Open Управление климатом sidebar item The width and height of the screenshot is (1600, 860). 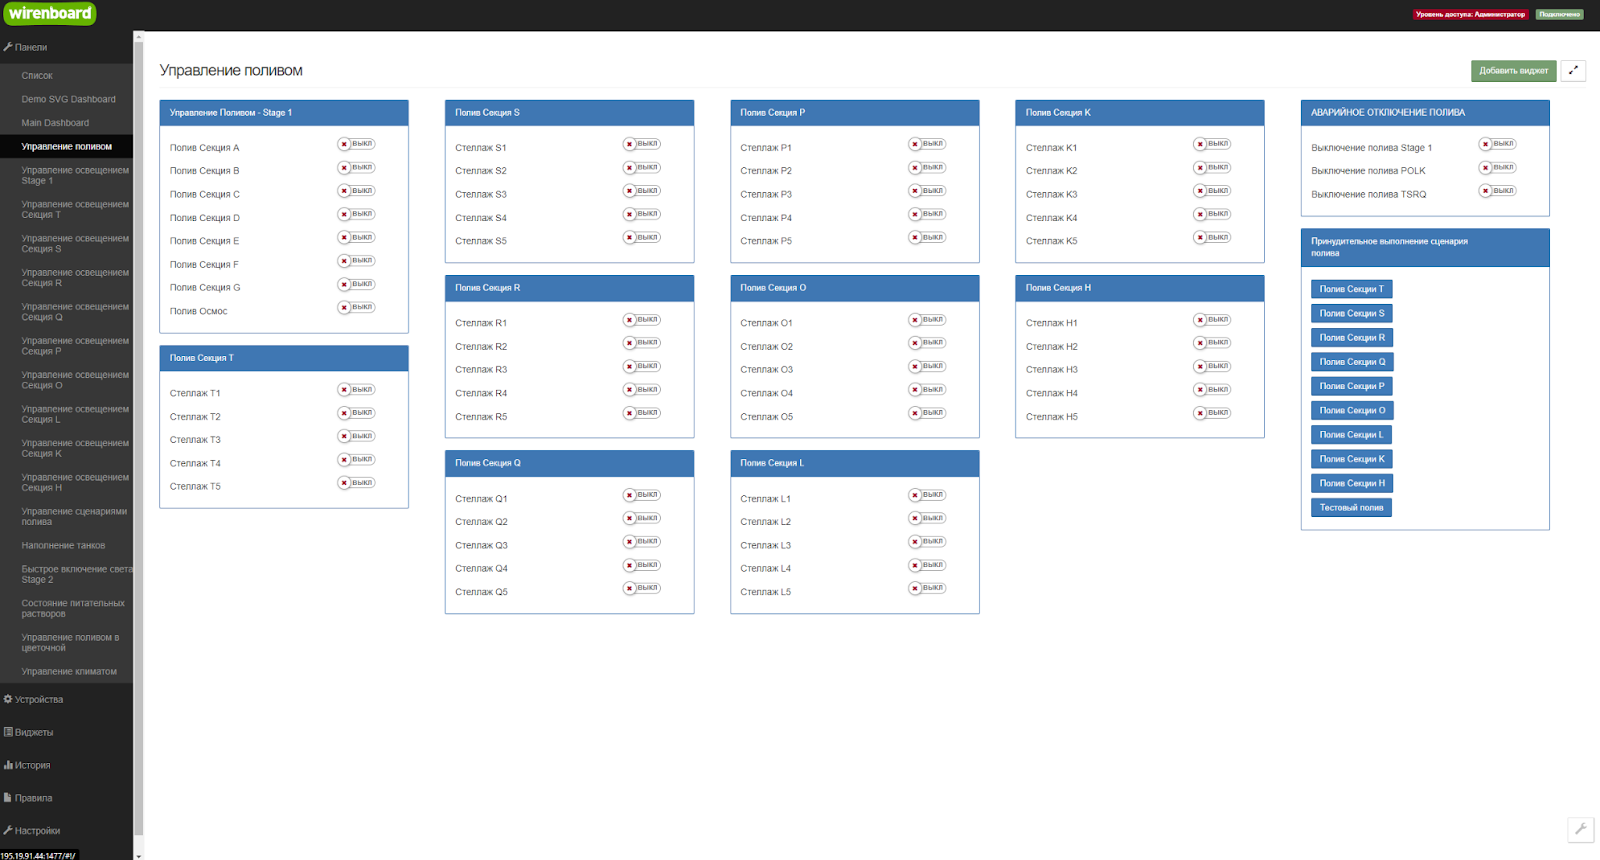point(66,672)
